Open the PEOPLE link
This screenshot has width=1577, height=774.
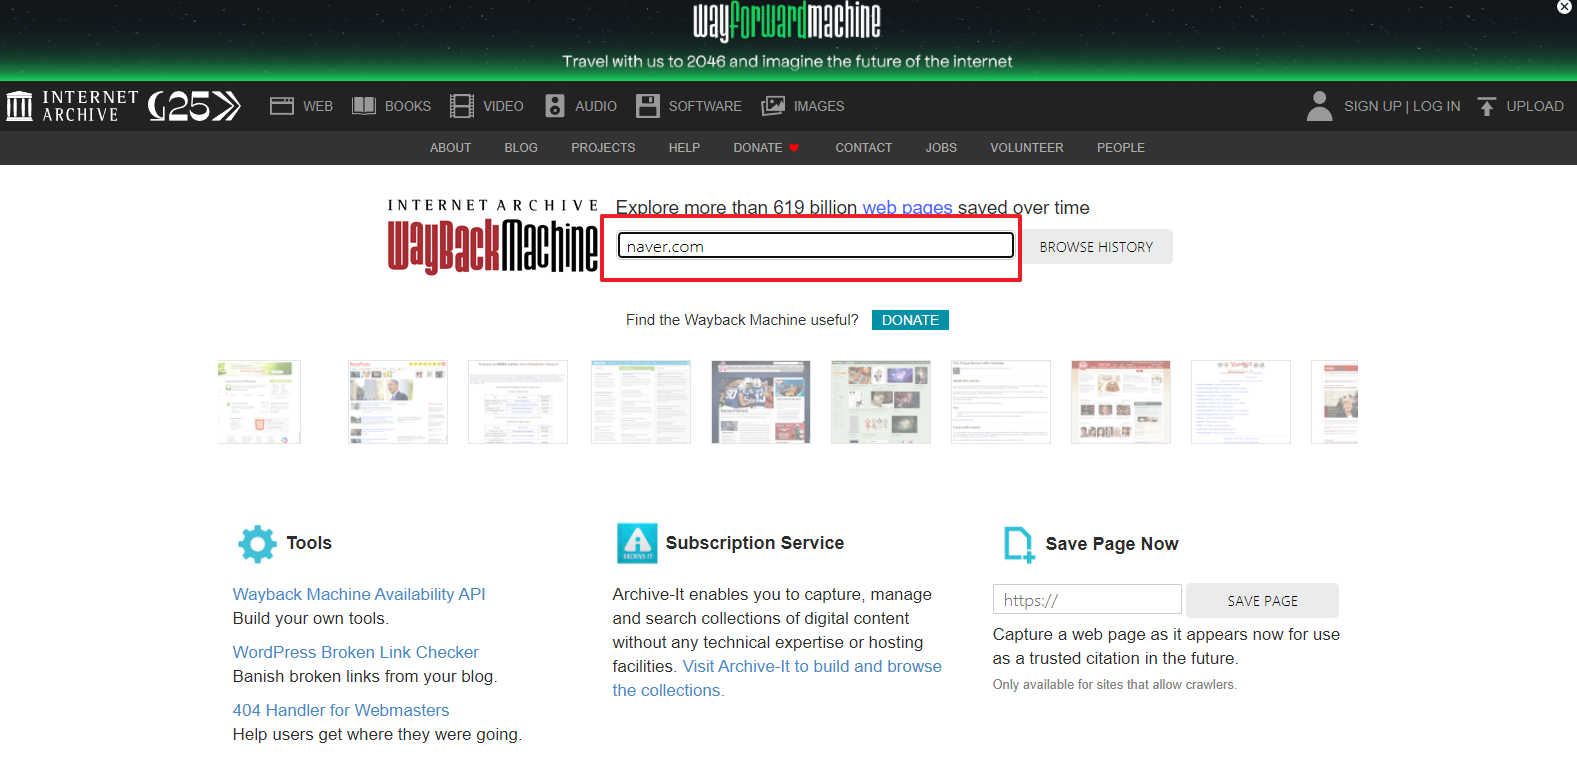pos(1121,148)
